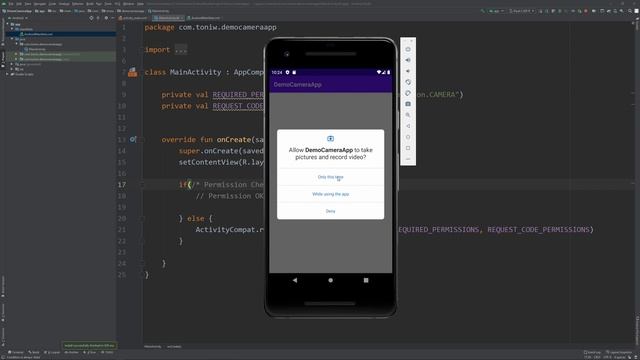Open the Edit menu

click(x=19, y=4)
